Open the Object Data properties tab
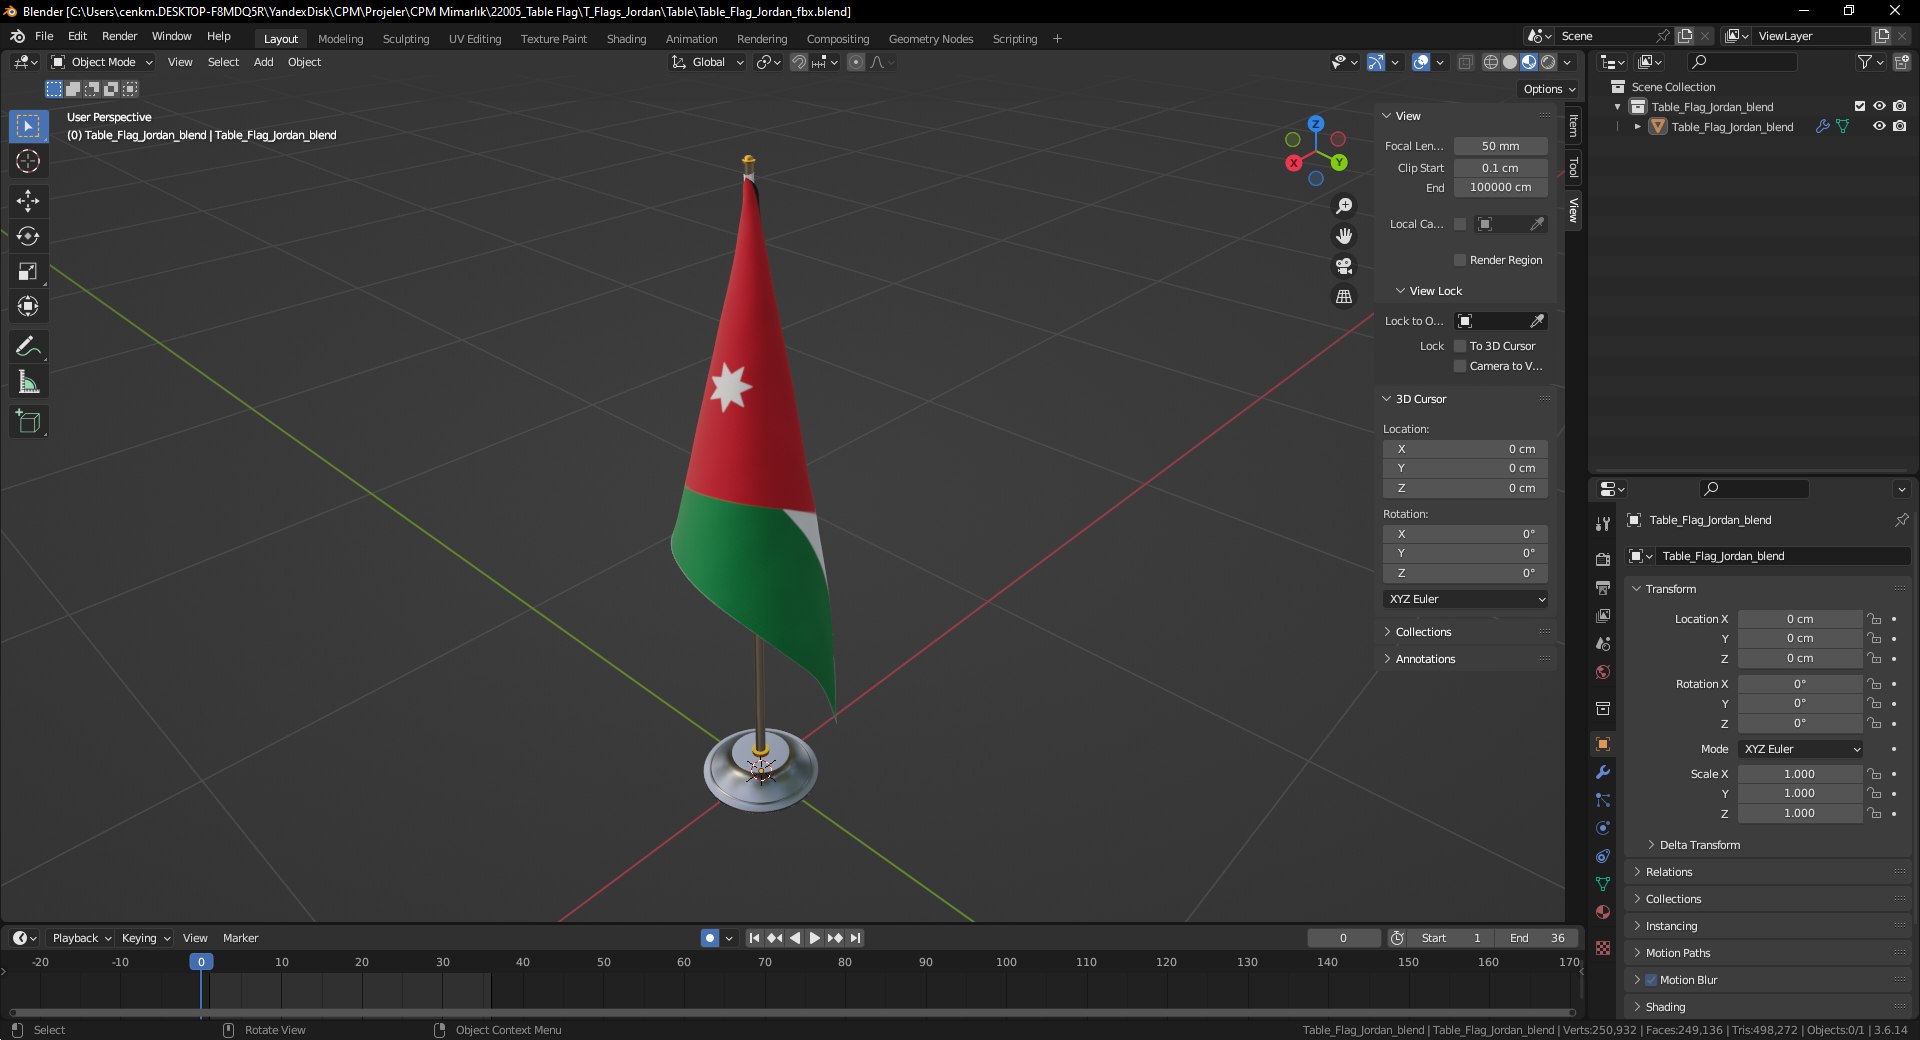Screen dimensions: 1920x1040 (x=1603, y=884)
